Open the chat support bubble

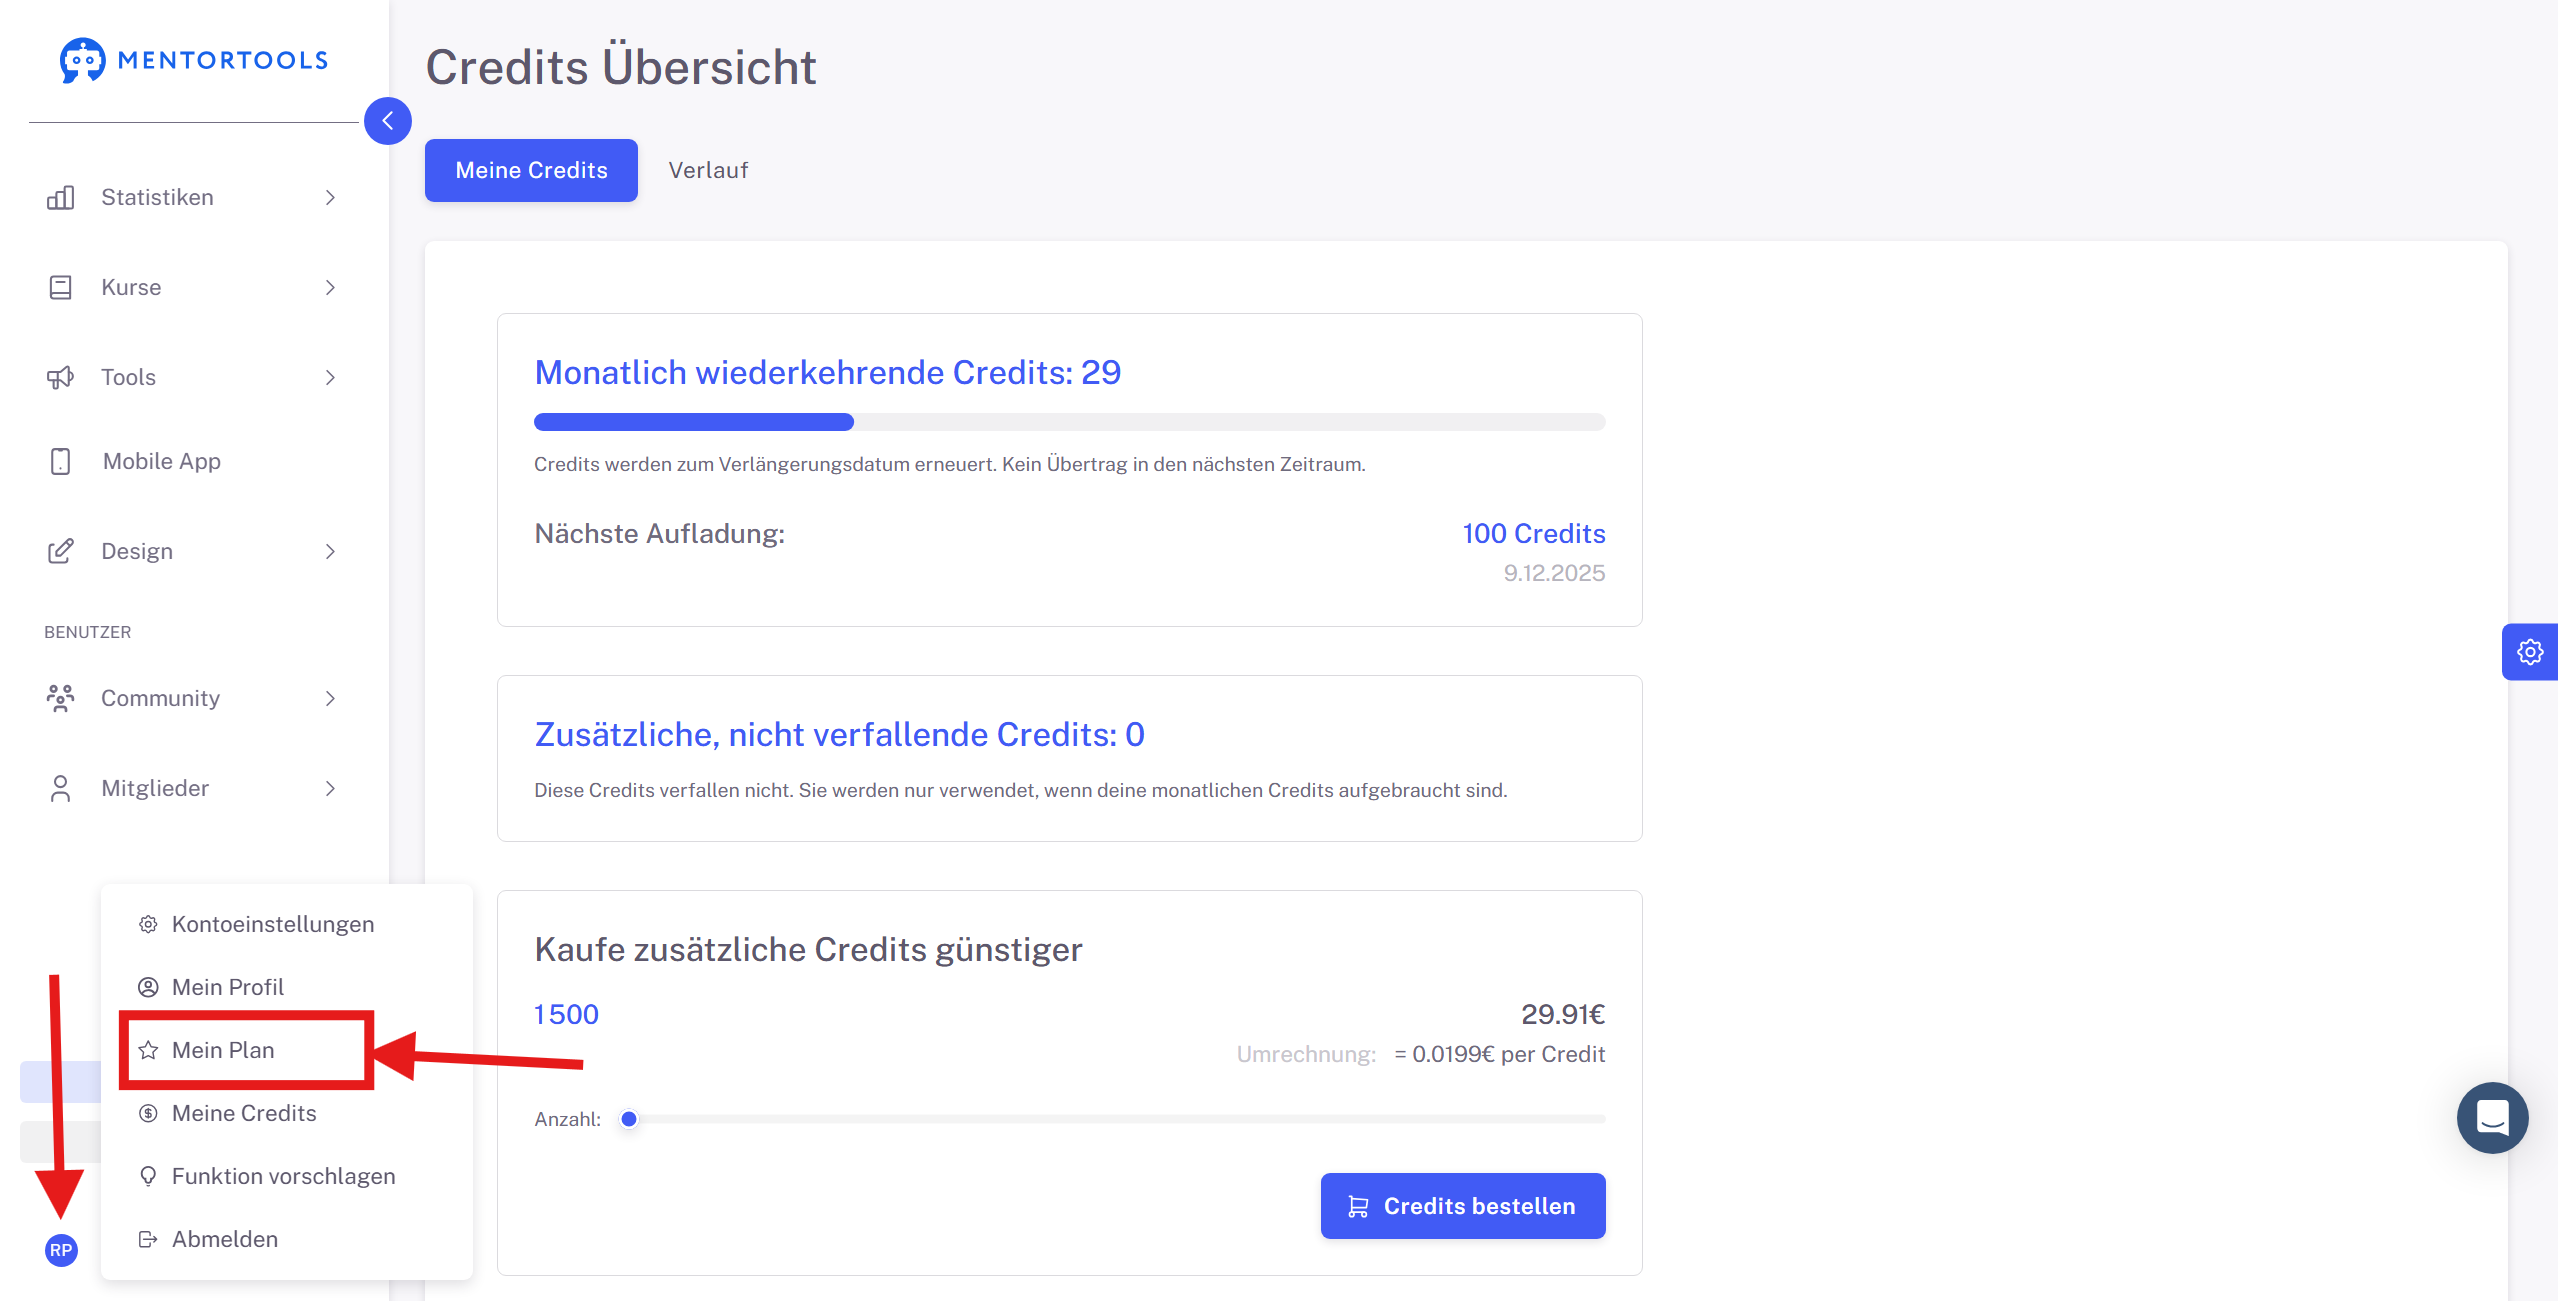click(2492, 1117)
